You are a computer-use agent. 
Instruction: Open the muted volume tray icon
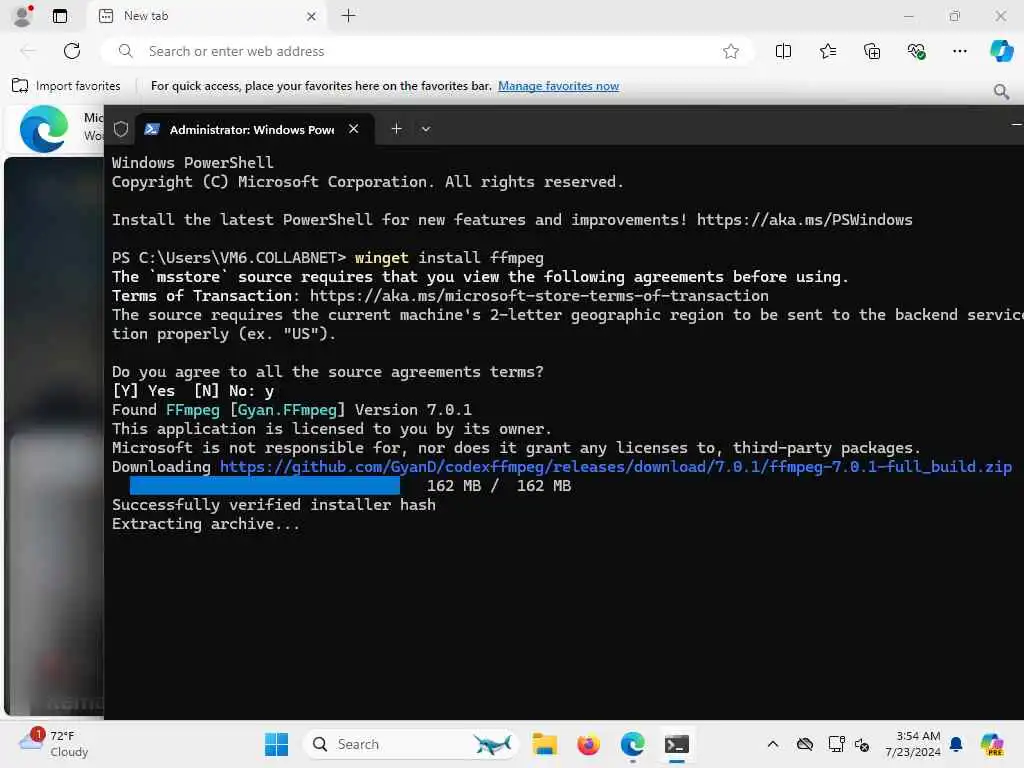click(862, 744)
